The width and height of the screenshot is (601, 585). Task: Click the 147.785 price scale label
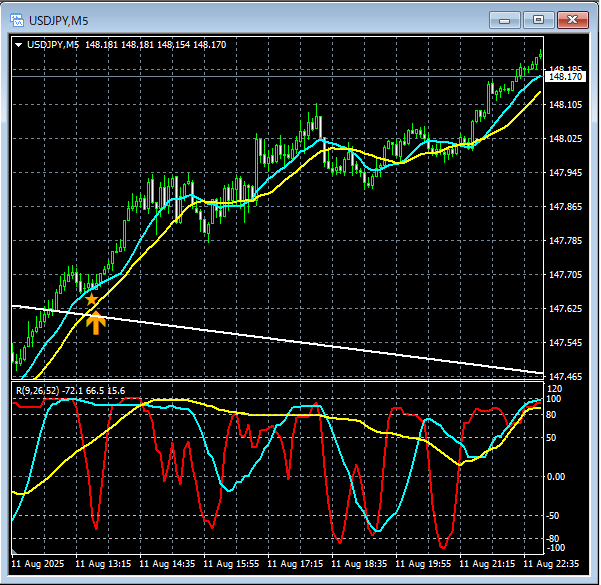coord(565,240)
